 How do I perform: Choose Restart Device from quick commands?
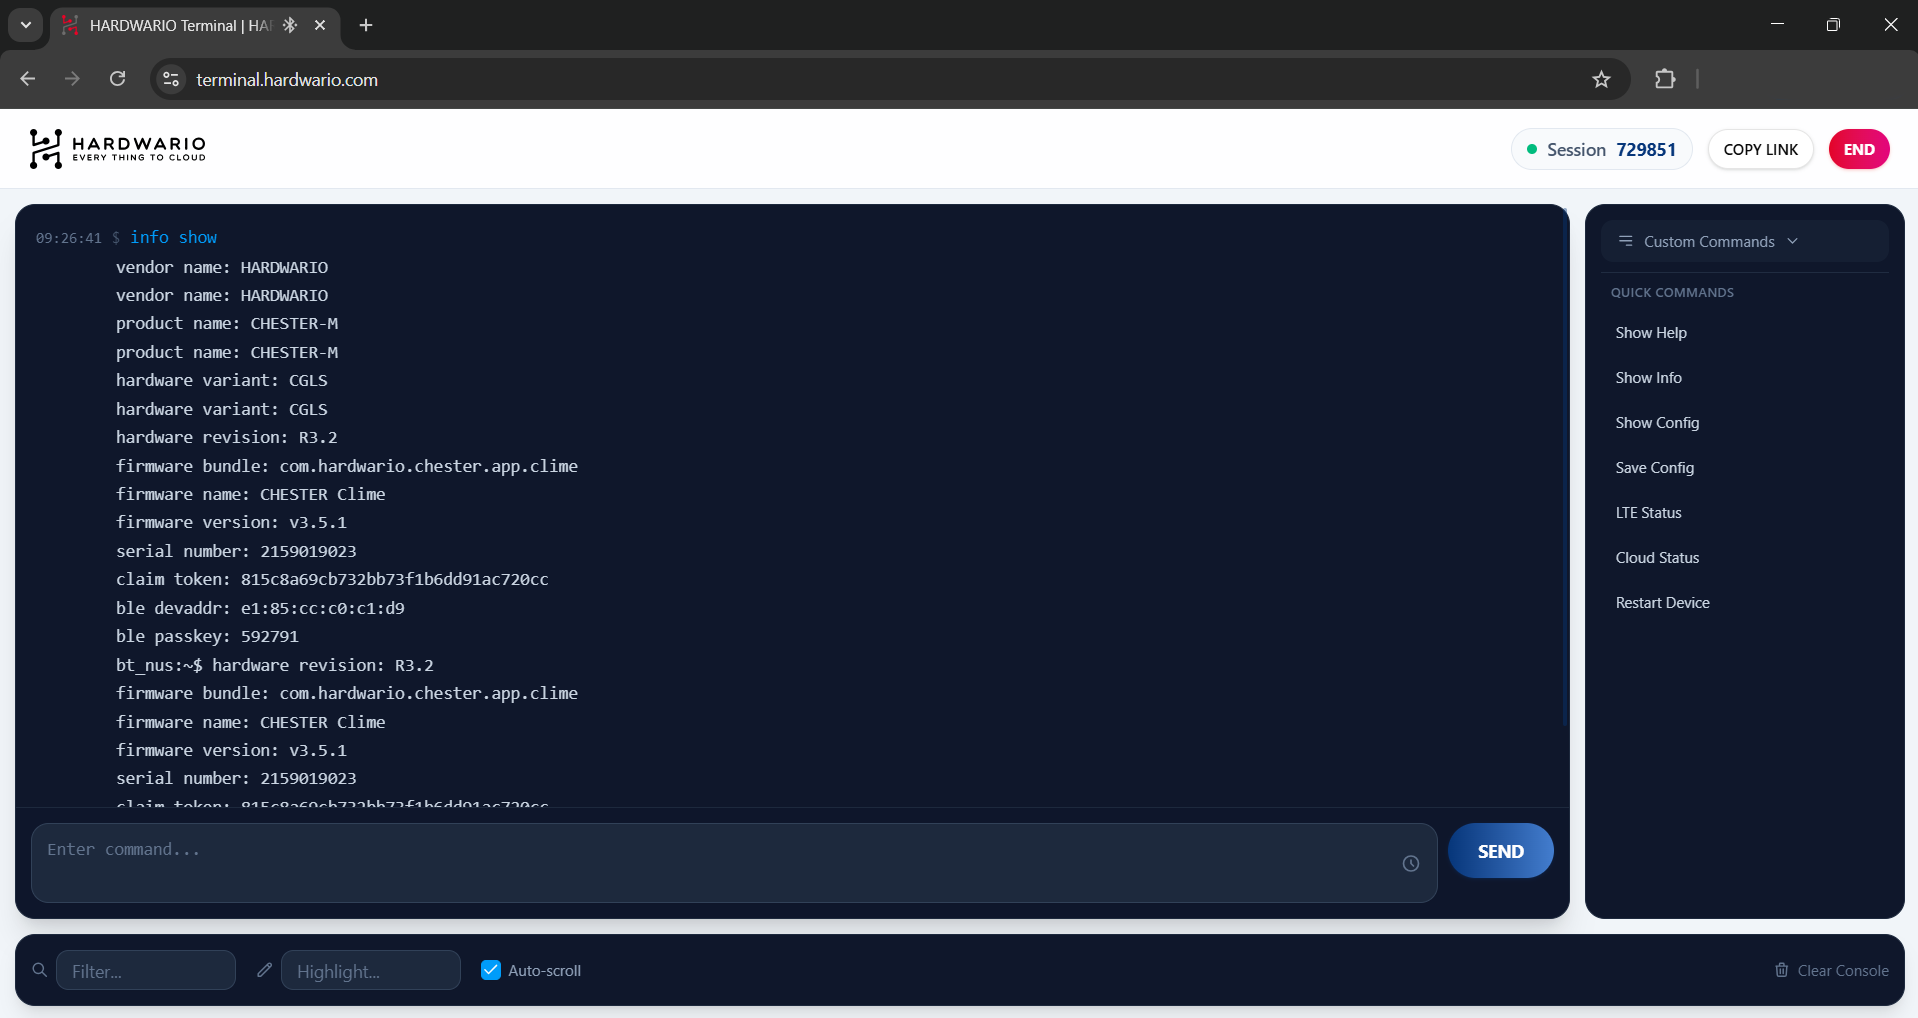[x=1662, y=603]
